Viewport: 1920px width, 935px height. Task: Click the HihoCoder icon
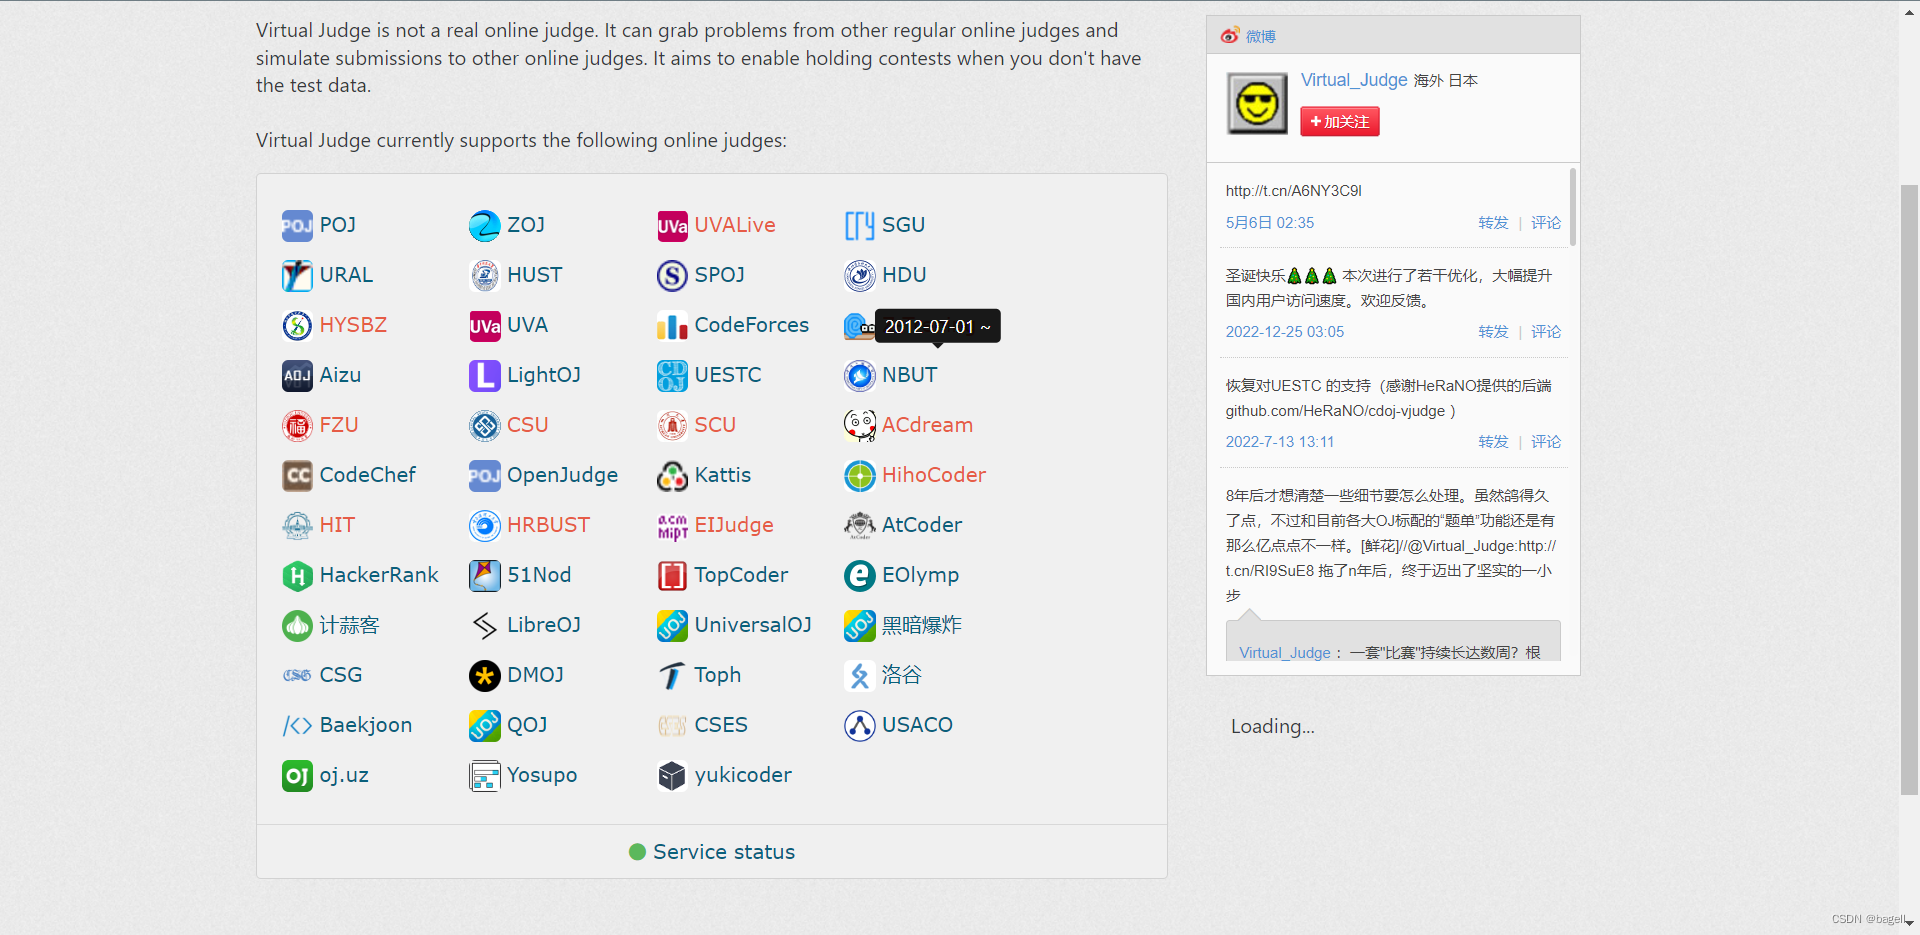tap(859, 475)
